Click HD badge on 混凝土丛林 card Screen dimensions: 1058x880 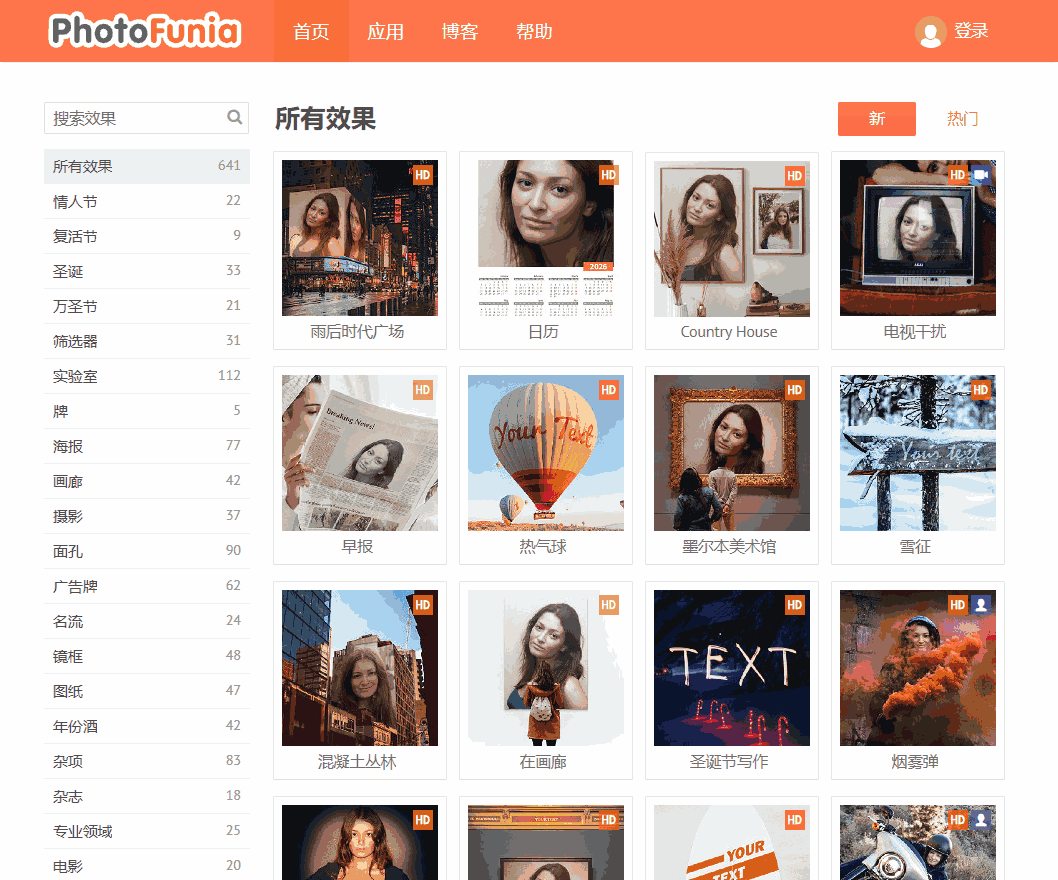click(x=422, y=605)
